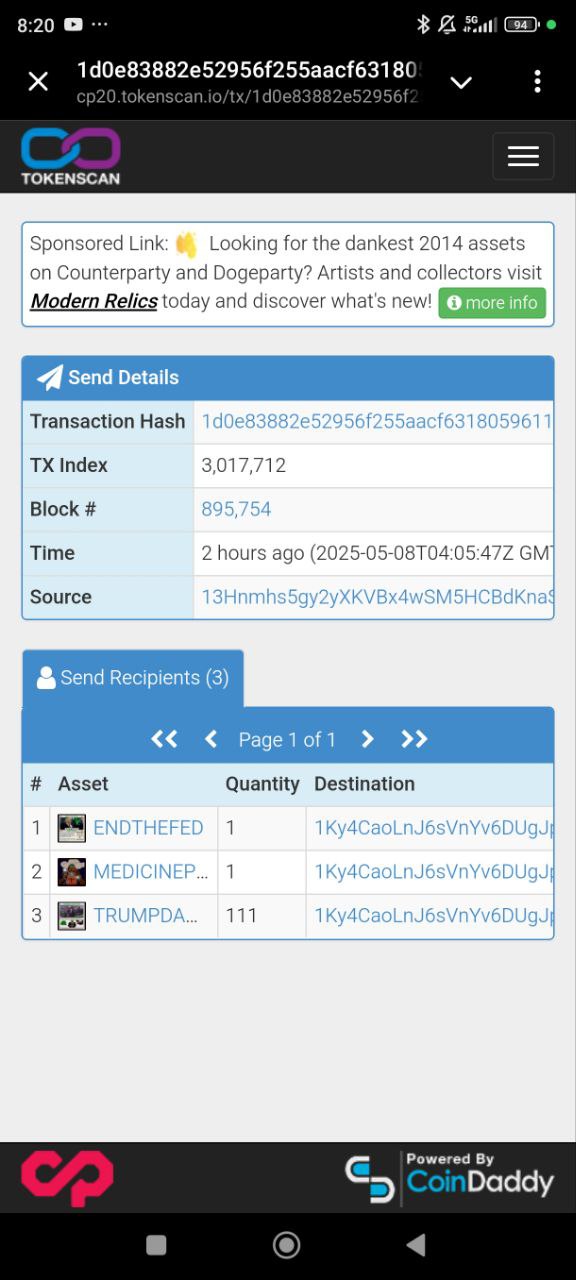The image size is (576, 1280).
Task: Open the CoinDaddy powered-by logo
Action: (449, 1178)
